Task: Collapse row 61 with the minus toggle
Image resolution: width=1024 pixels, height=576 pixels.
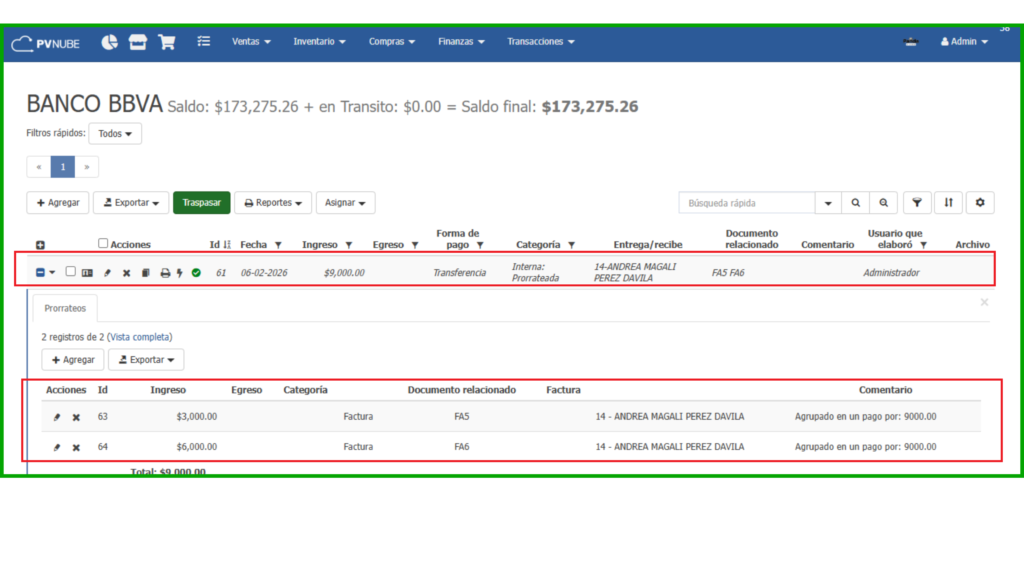Action: pyautogui.click(x=40, y=272)
